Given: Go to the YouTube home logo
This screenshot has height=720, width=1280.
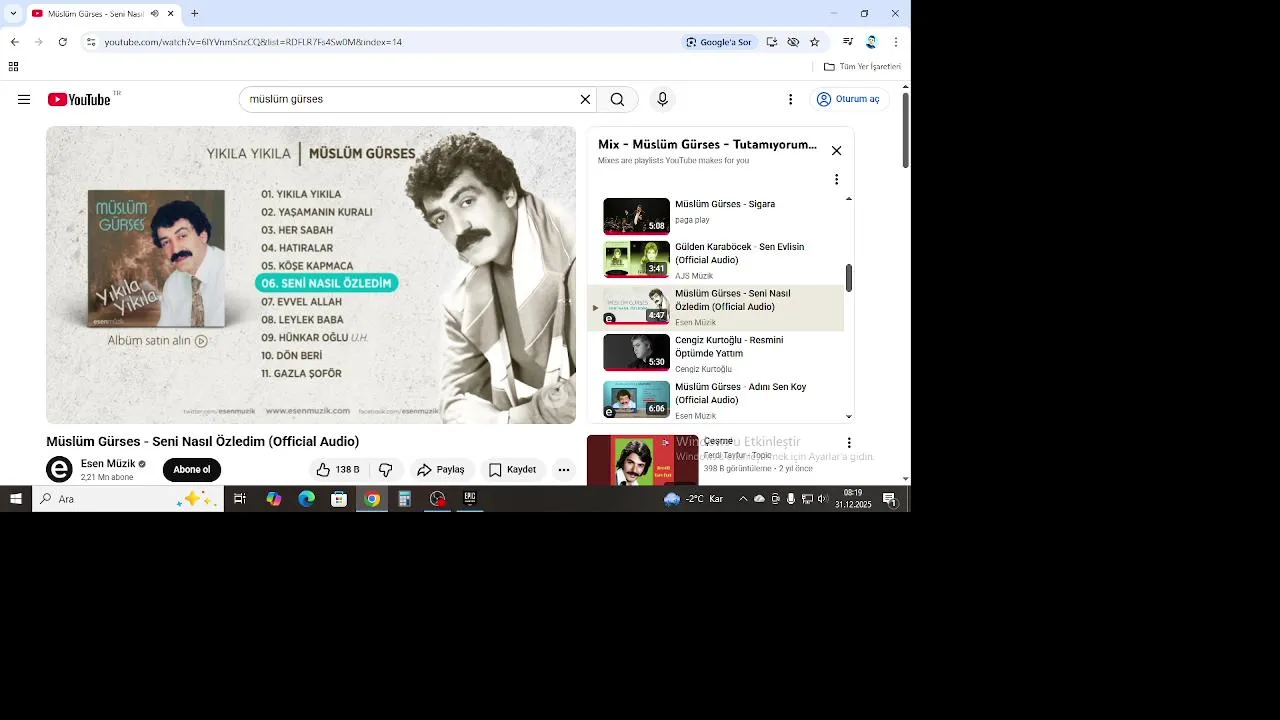Looking at the screenshot, I should (x=79, y=99).
